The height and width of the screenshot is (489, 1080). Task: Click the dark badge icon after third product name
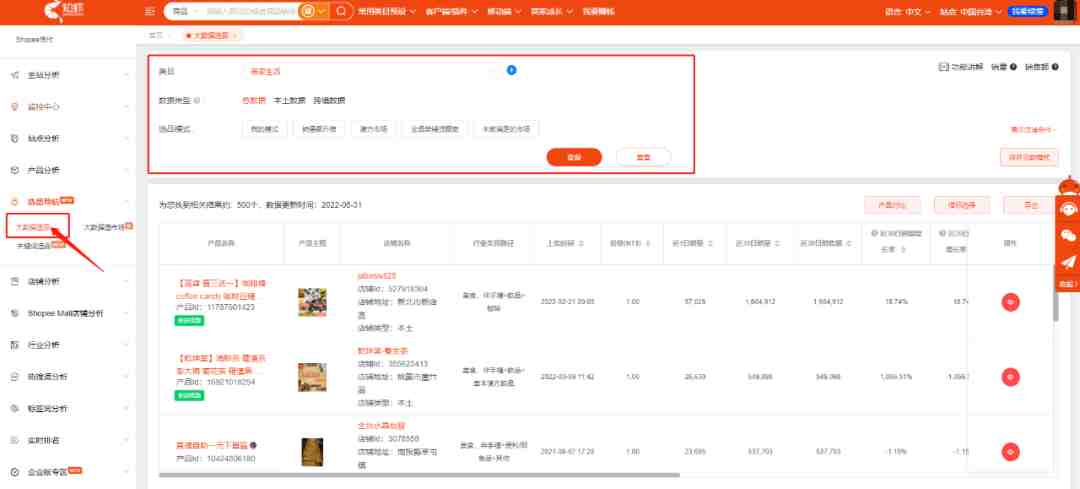point(253,445)
